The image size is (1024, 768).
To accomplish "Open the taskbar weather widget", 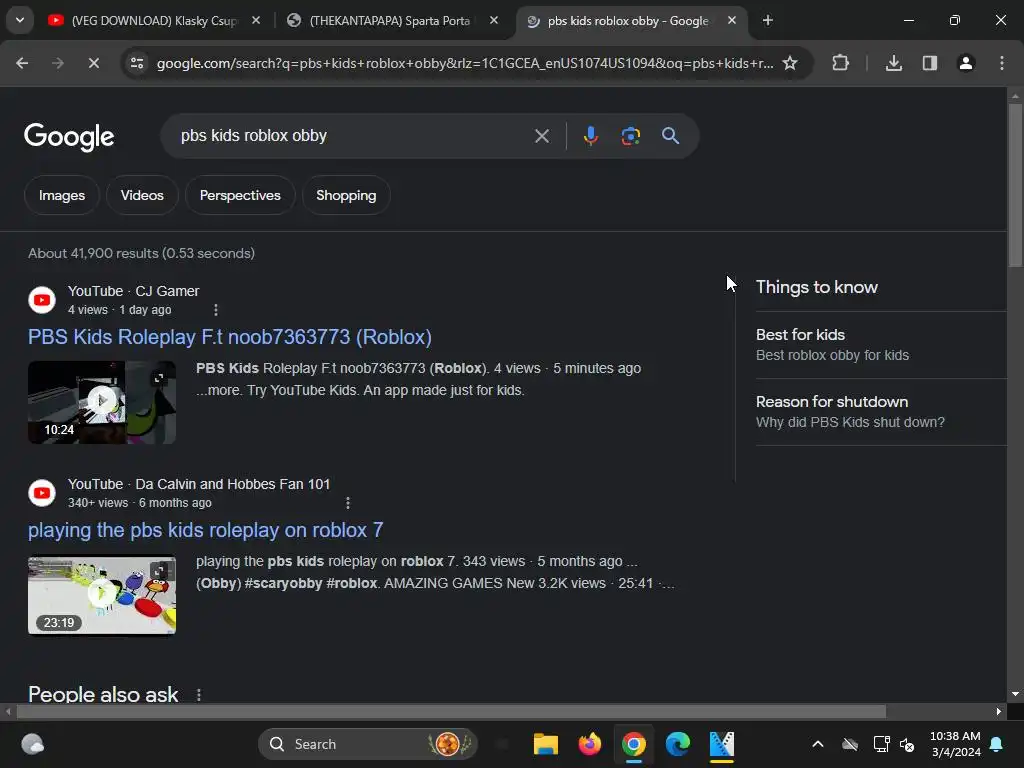I will [x=33, y=744].
